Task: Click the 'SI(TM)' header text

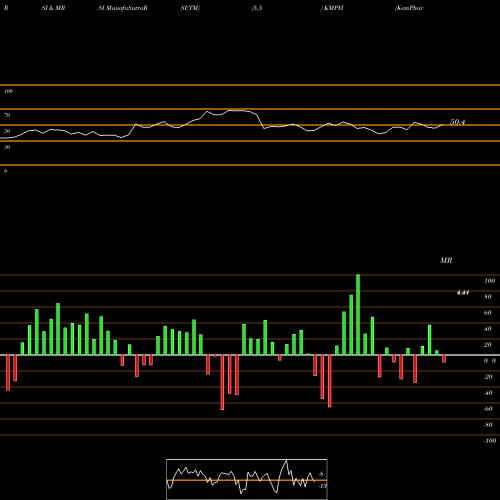Action: pyautogui.click(x=190, y=8)
